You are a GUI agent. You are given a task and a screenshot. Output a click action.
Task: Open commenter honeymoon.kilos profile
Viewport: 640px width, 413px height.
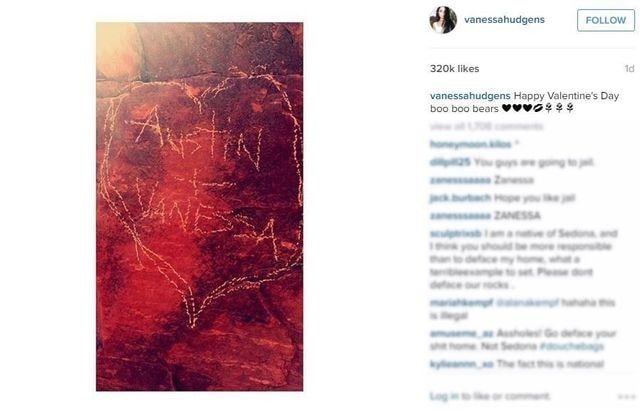pyautogui.click(x=470, y=144)
